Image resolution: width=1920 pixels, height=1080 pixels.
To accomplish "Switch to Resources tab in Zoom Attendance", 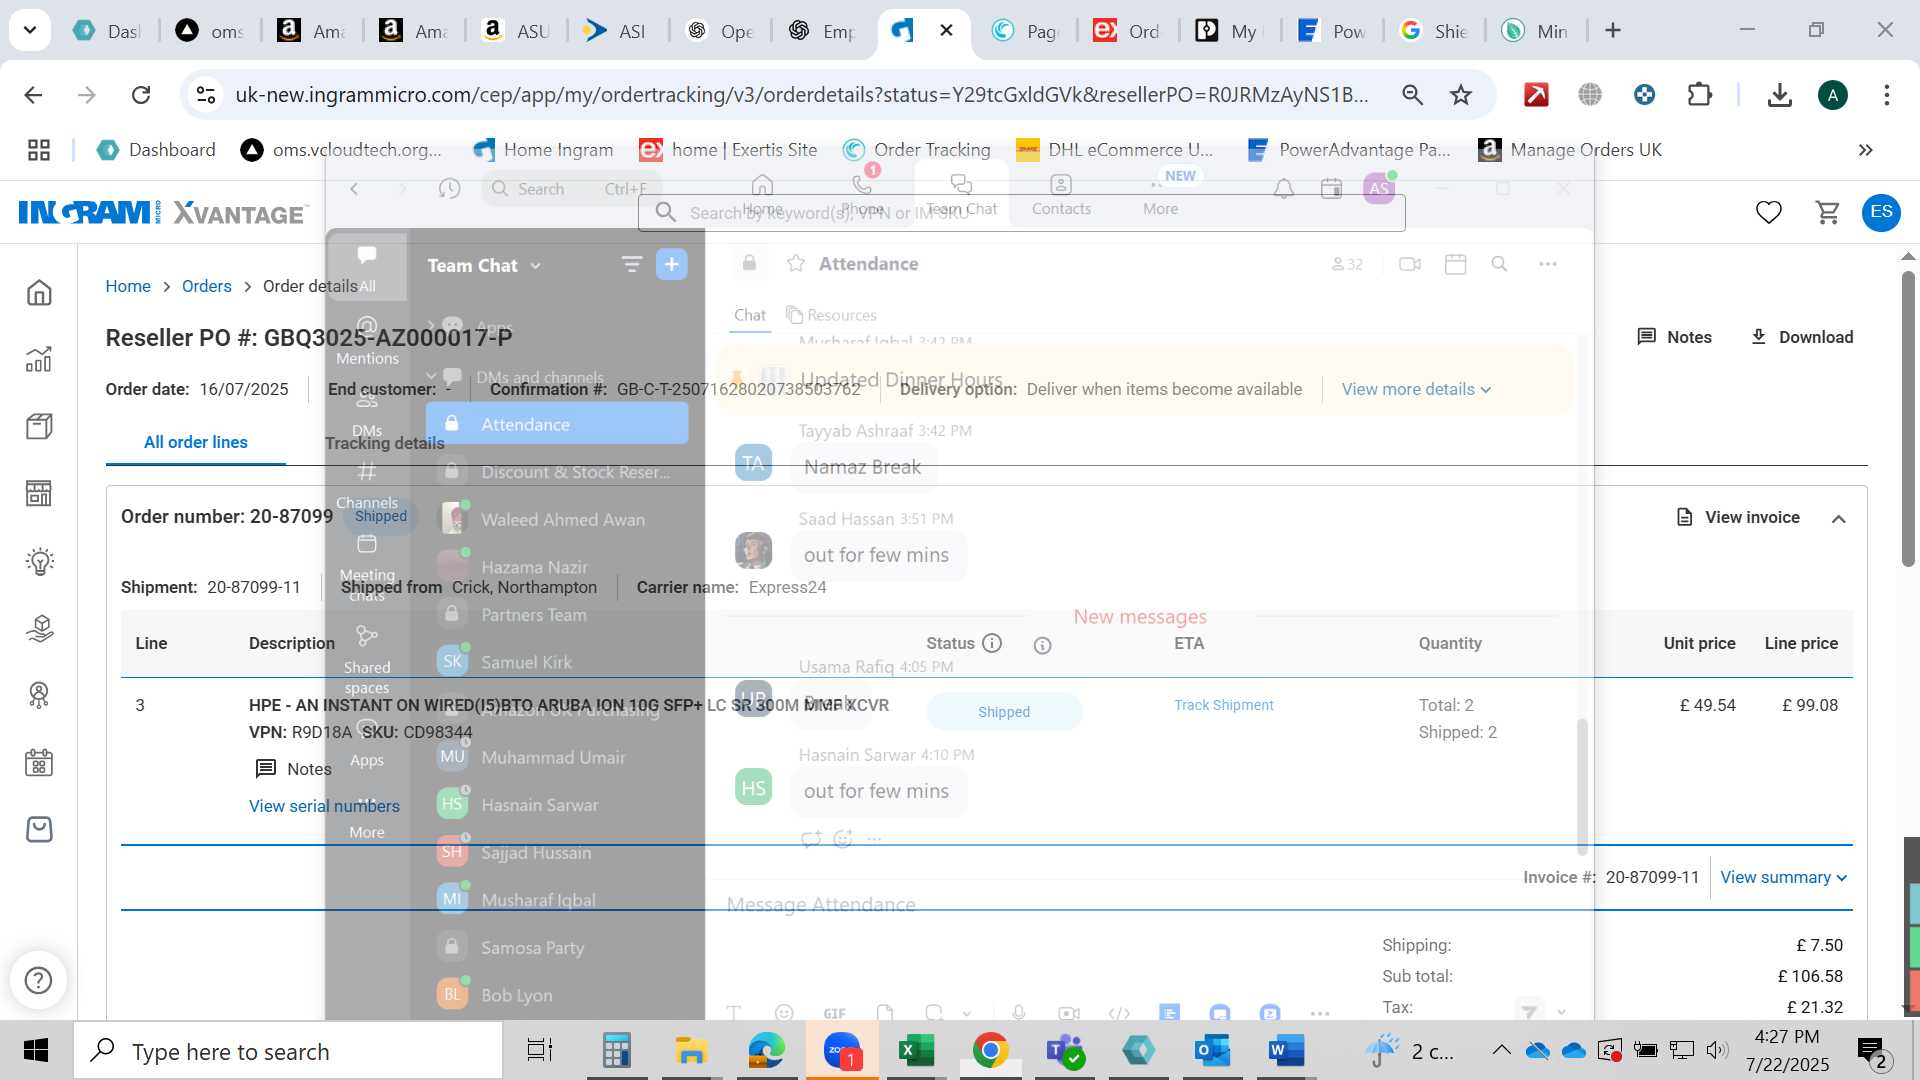I will point(831,315).
